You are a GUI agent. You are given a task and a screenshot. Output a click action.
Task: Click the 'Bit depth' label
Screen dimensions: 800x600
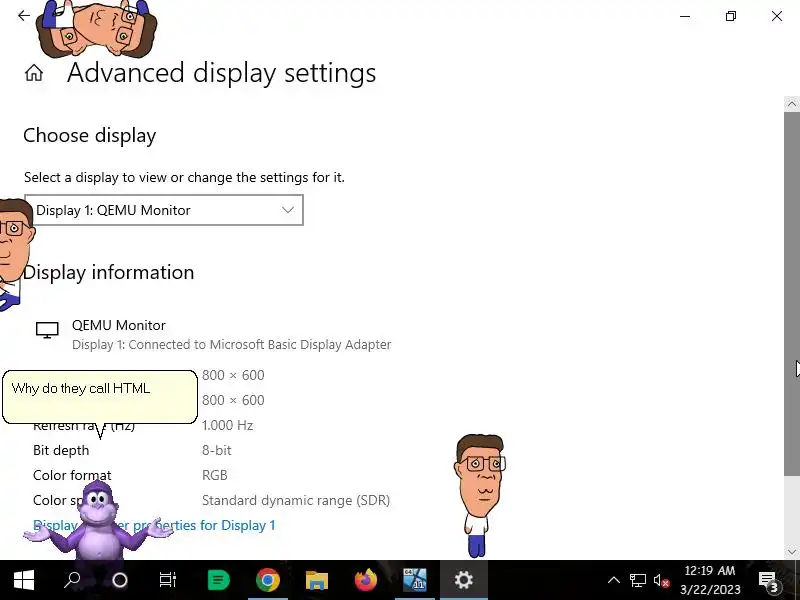click(61, 450)
